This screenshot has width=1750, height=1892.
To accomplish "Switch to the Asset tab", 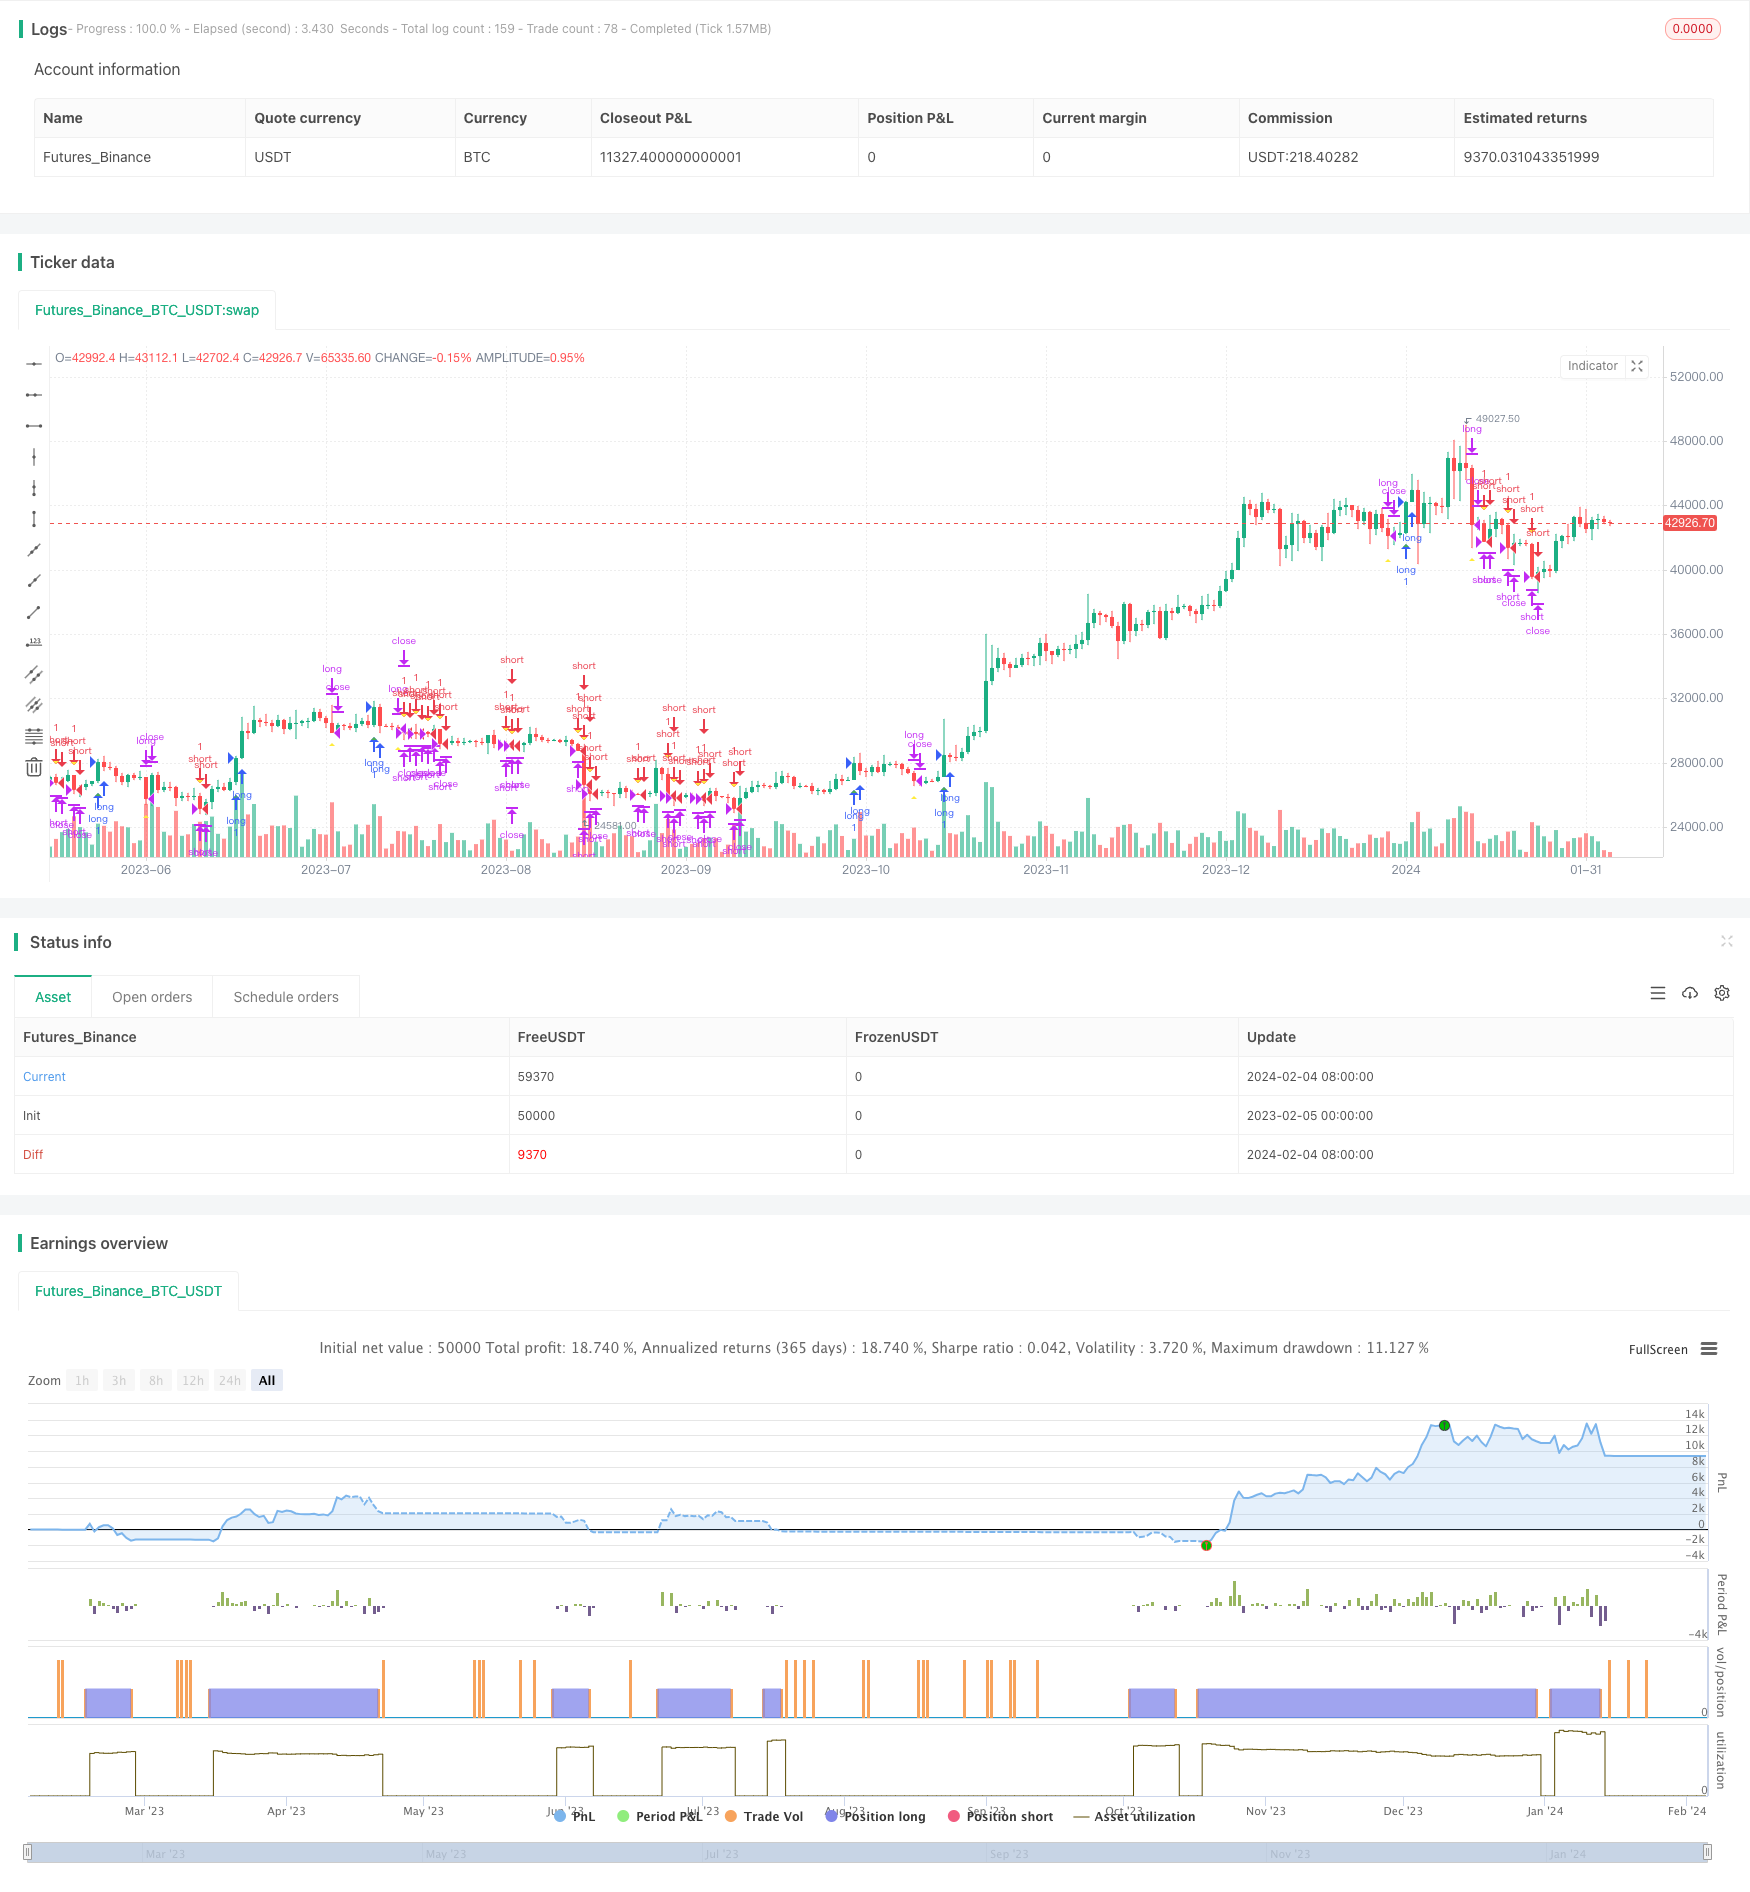I will (x=53, y=997).
